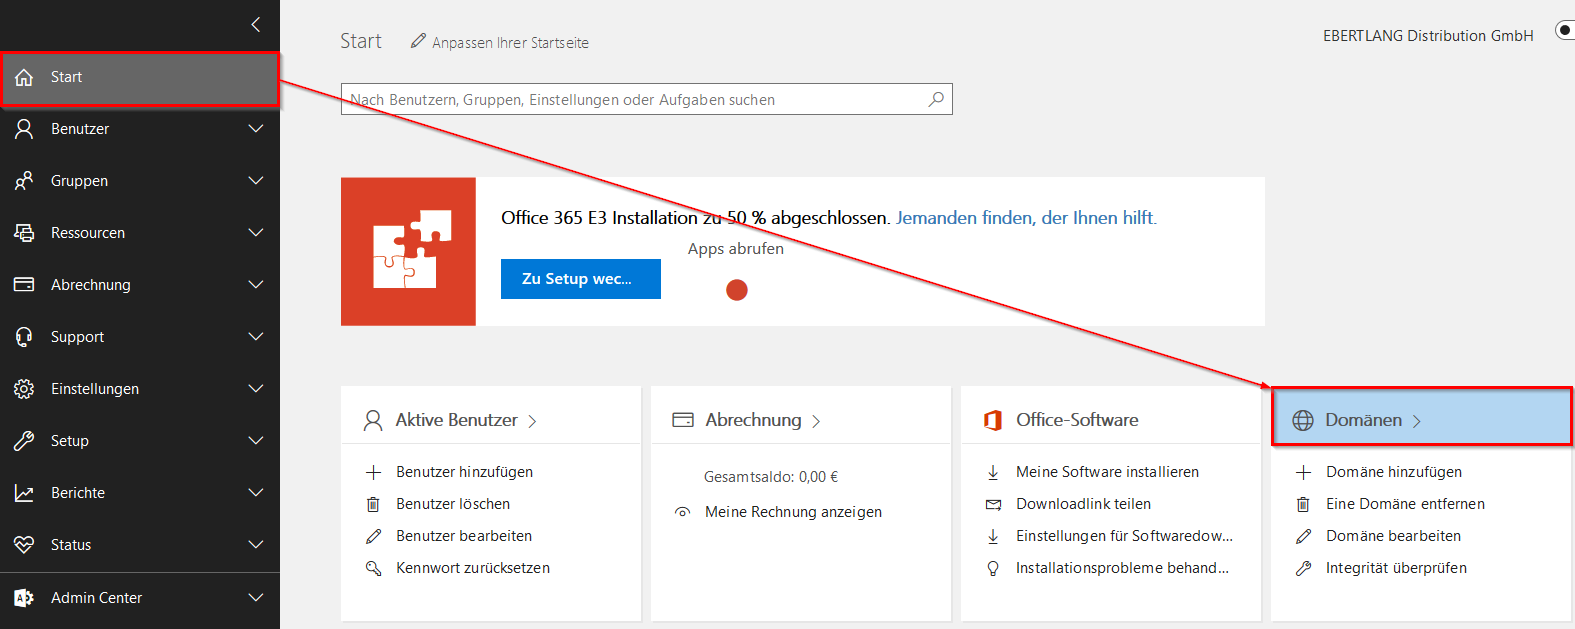Click the search field for users and groups
This screenshot has height=629, width=1575.
click(630, 100)
